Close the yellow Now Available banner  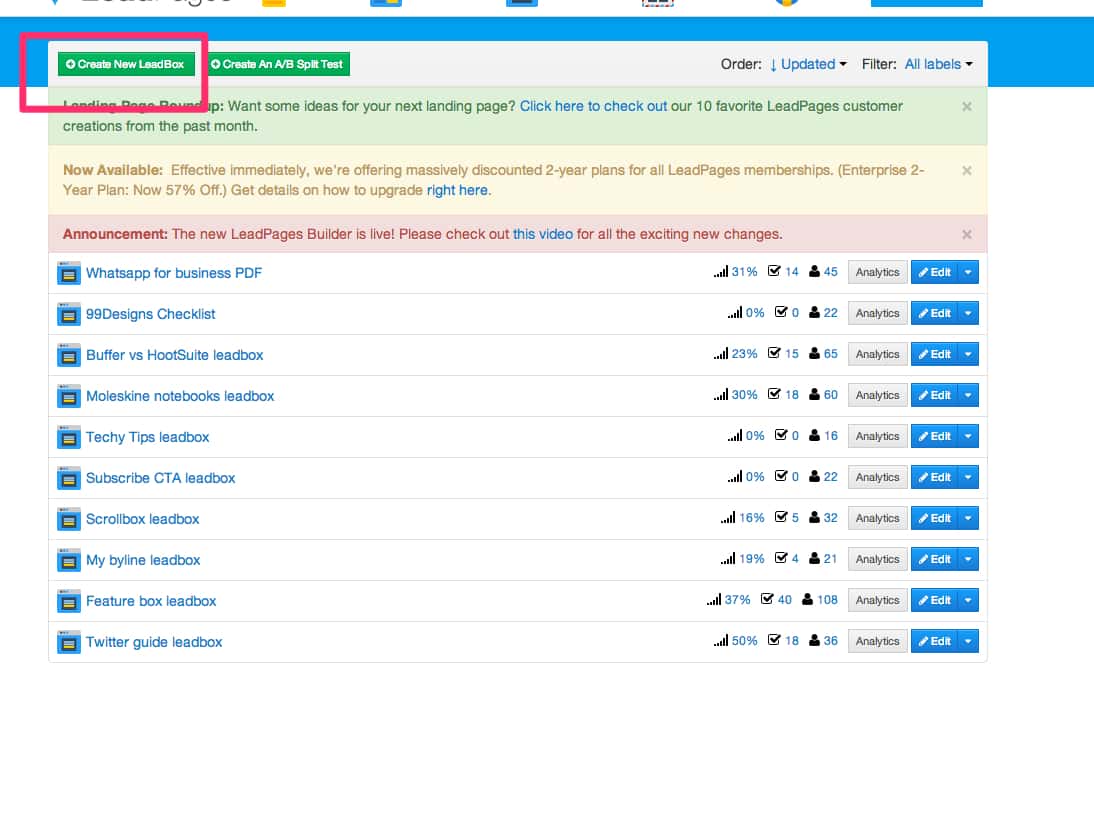(966, 171)
